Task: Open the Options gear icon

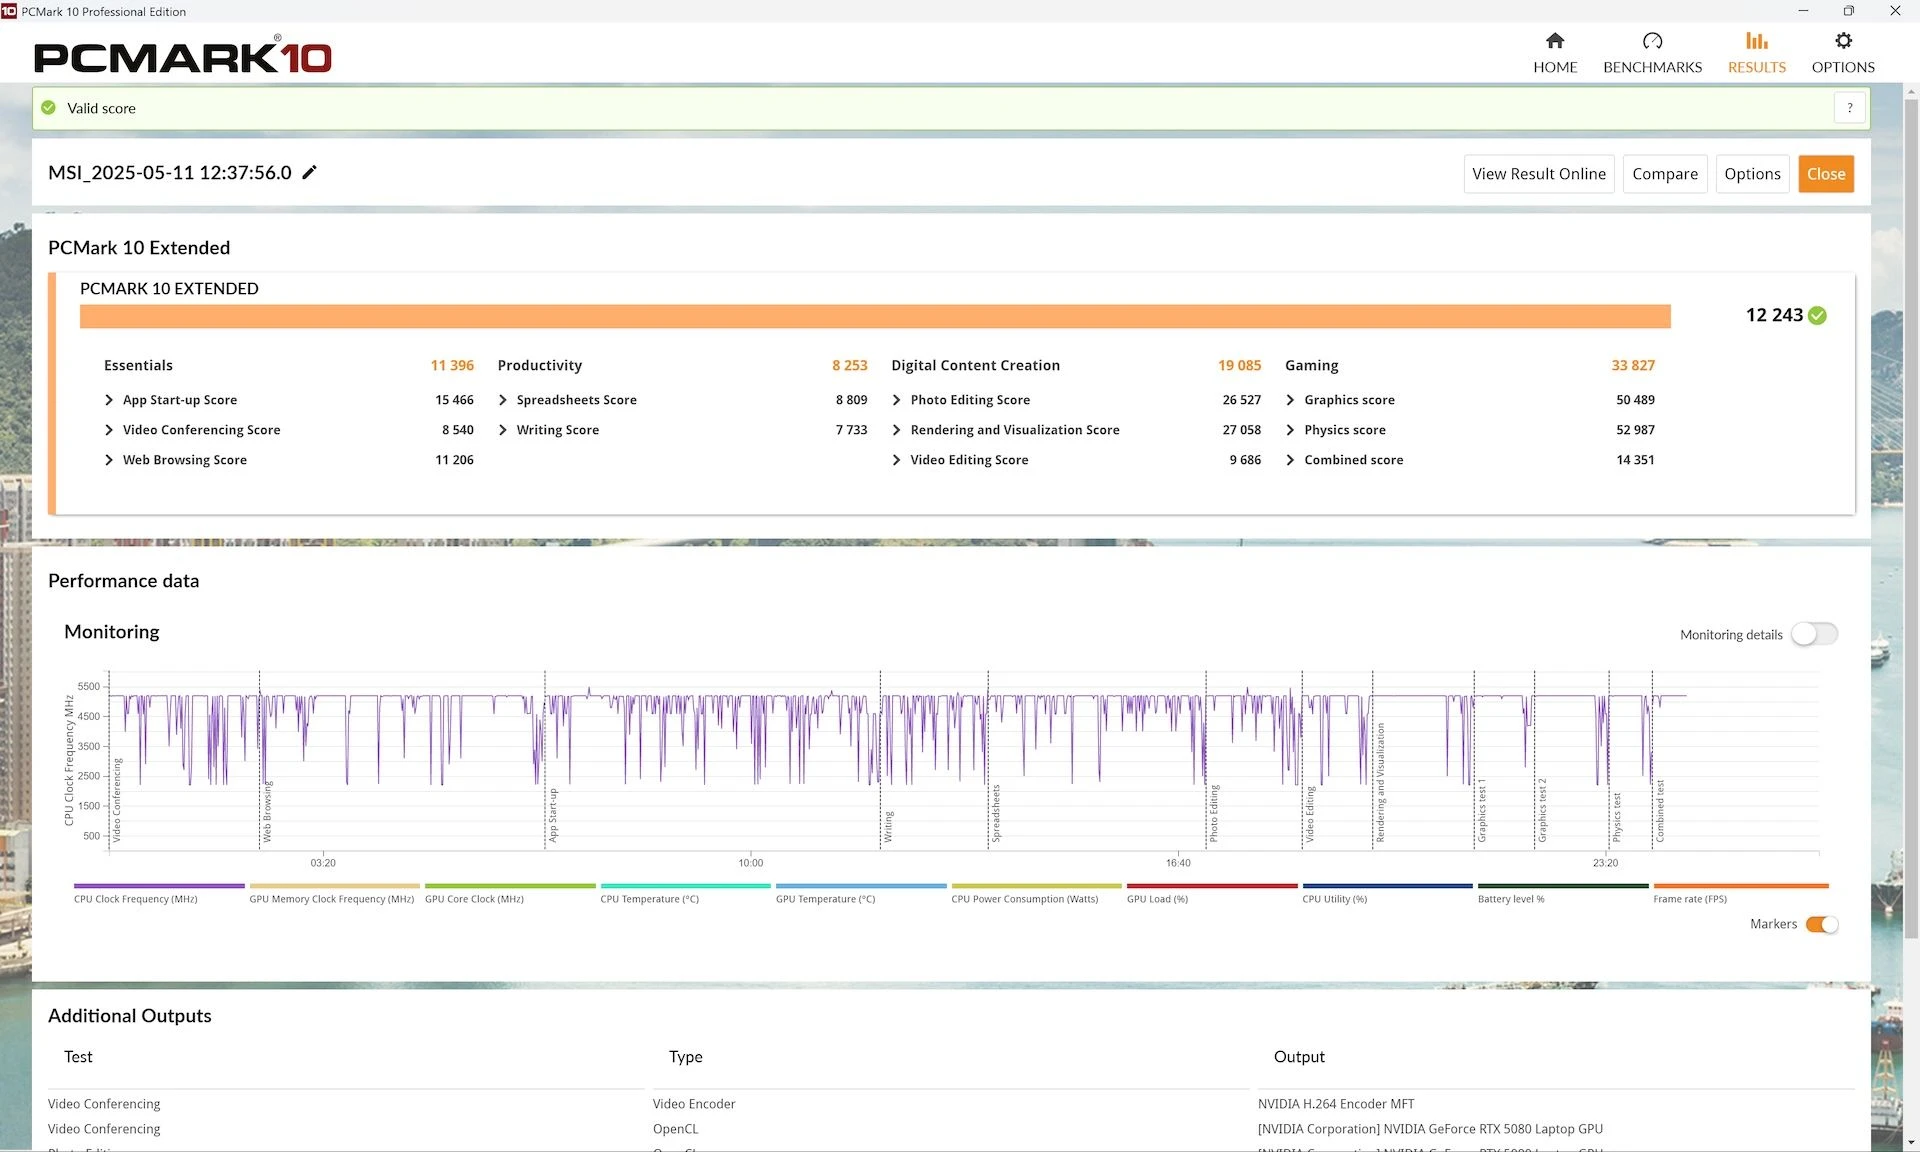Action: click(x=1843, y=41)
